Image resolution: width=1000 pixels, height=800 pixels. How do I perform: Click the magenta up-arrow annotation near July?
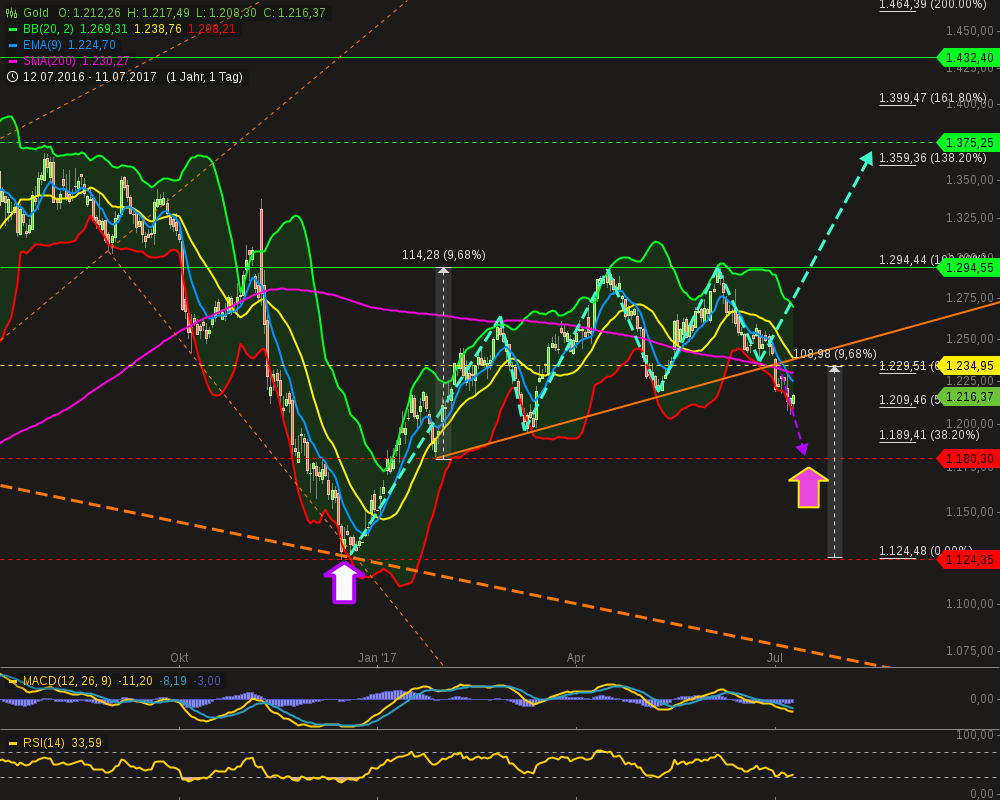[x=810, y=487]
